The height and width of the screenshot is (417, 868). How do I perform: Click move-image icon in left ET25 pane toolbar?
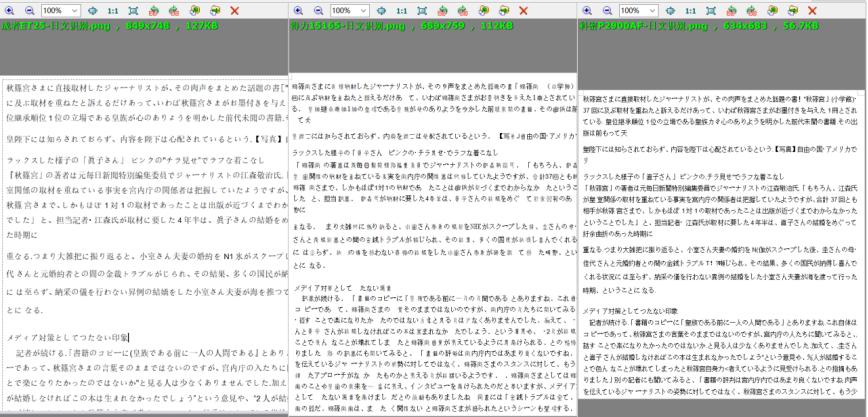click(x=215, y=11)
